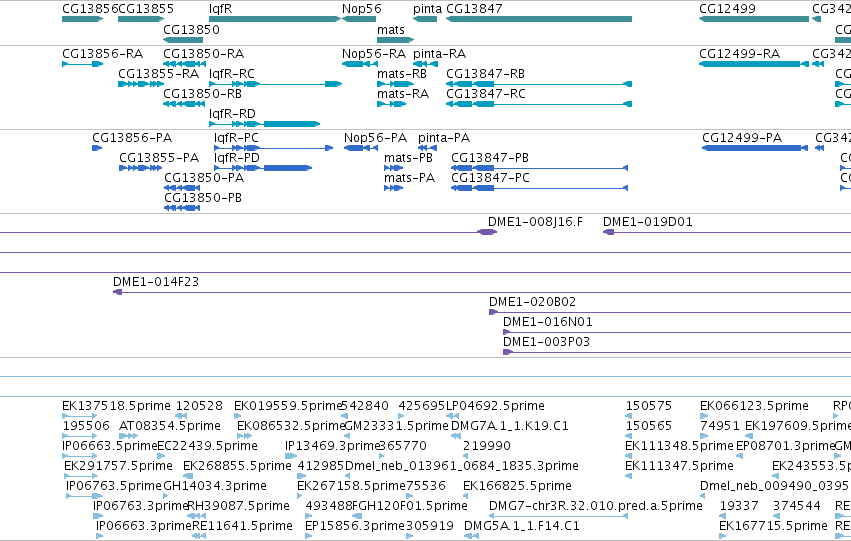851x541 pixels.
Task: Click the CG12499 gene feature
Action: tap(754, 19)
